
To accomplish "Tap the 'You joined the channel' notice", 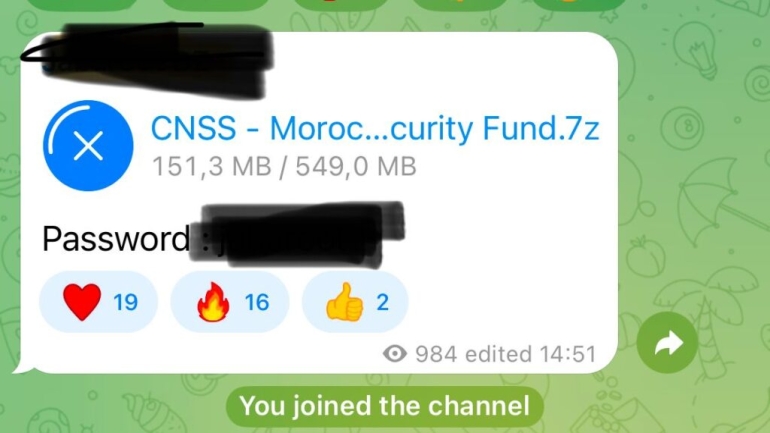I will click(385, 406).
